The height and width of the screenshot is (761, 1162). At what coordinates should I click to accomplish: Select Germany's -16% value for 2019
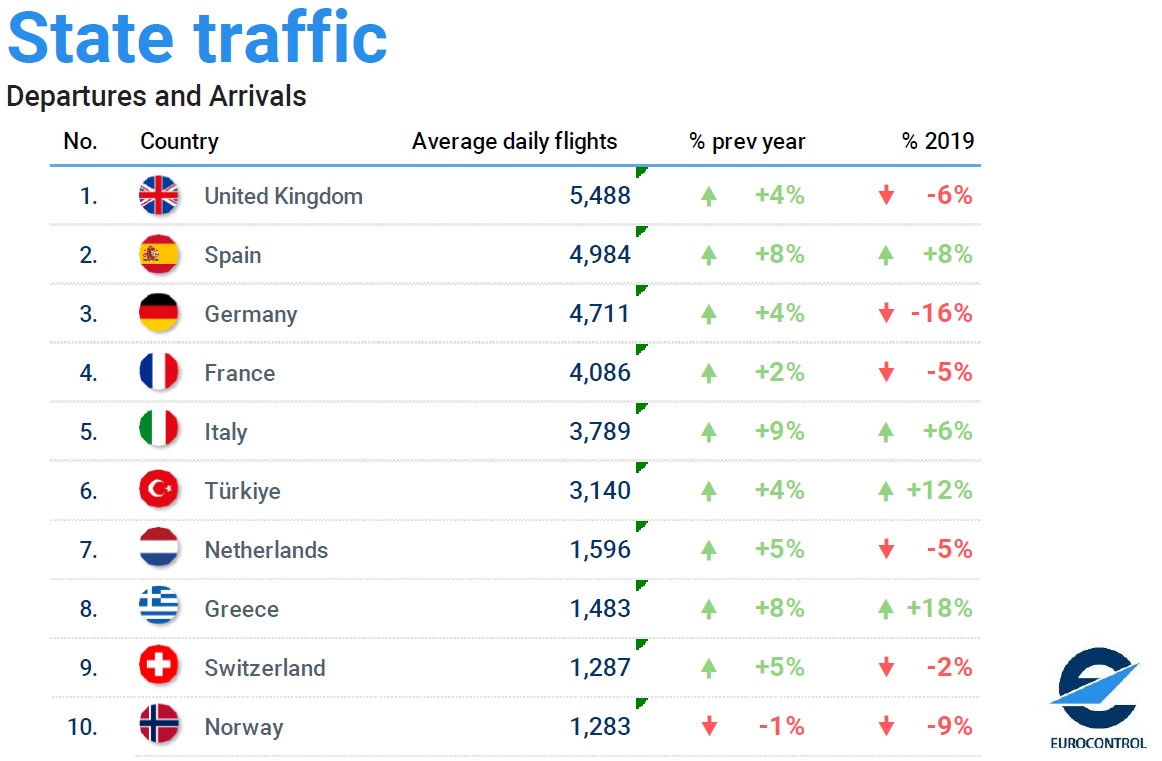[941, 313]
